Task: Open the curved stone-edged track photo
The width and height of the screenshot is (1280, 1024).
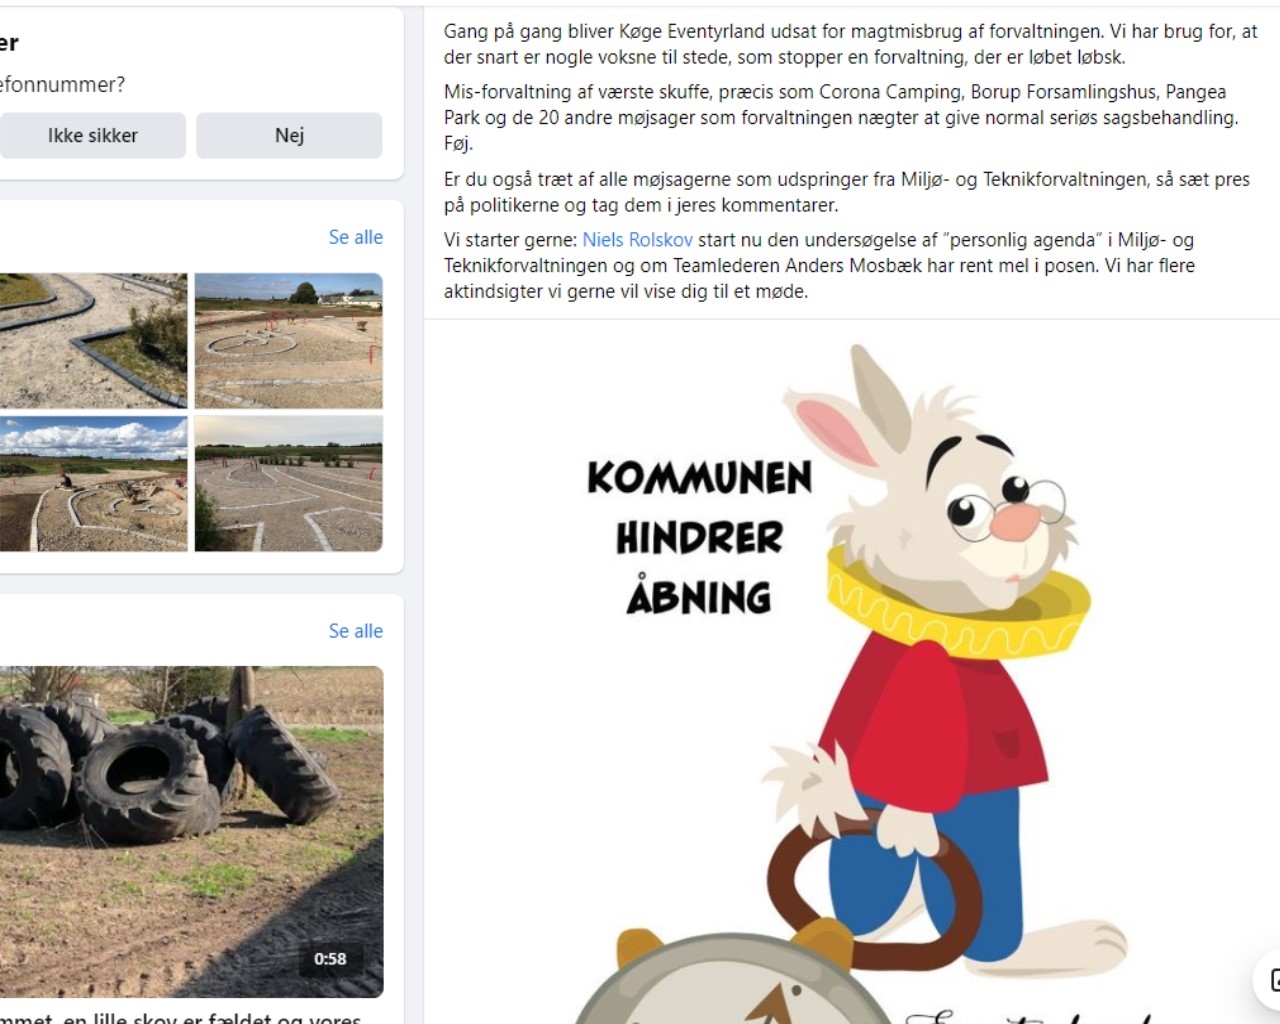Action: pos(93,340)
